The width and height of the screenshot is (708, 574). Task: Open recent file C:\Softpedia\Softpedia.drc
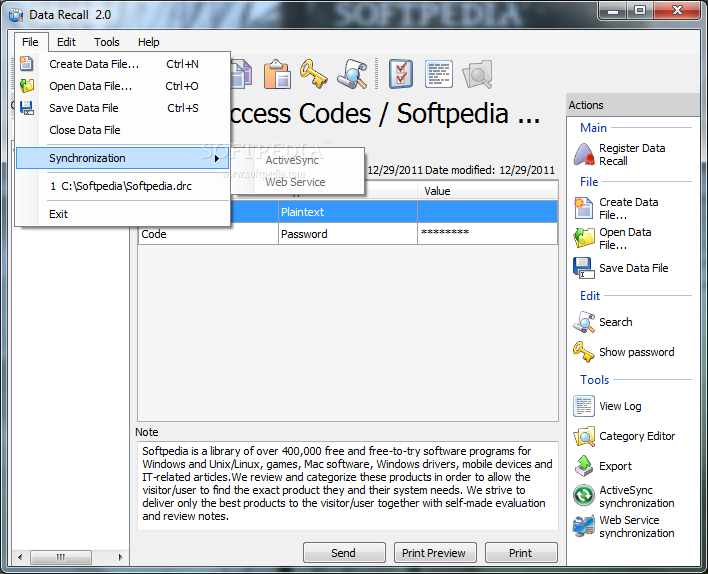coord(122,186)
